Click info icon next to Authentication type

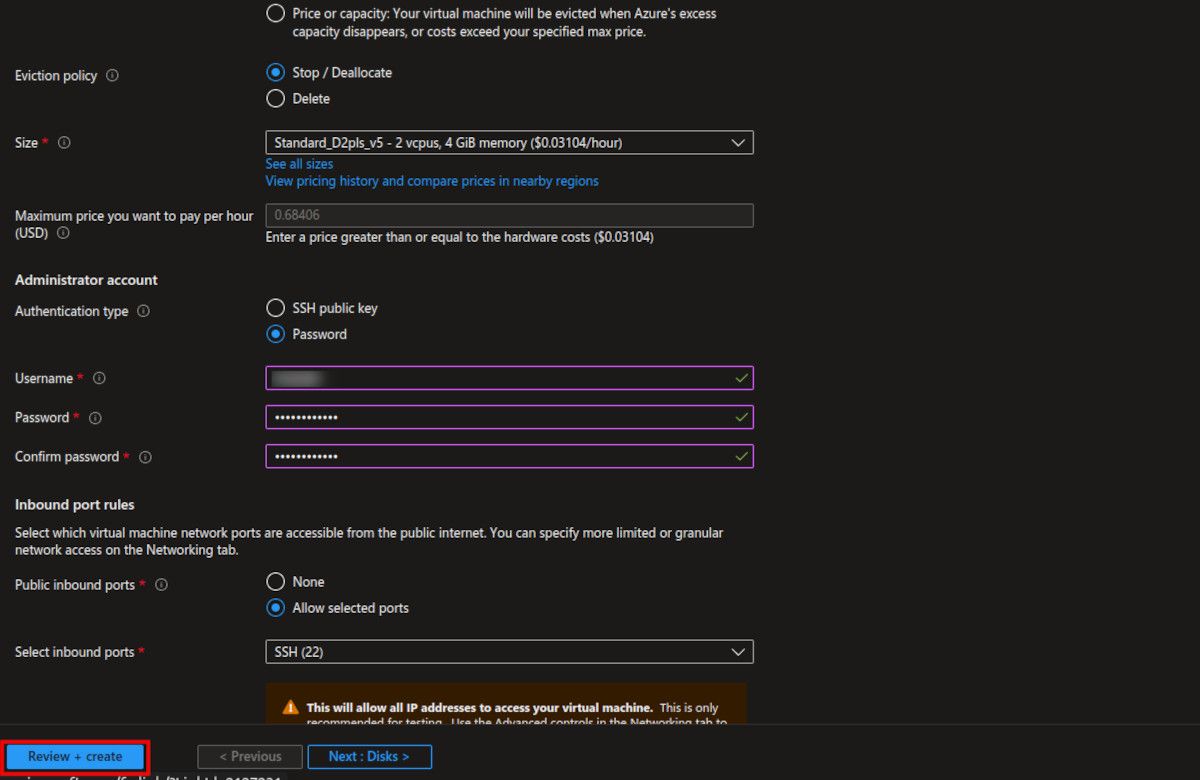click(x=143, y=311)
